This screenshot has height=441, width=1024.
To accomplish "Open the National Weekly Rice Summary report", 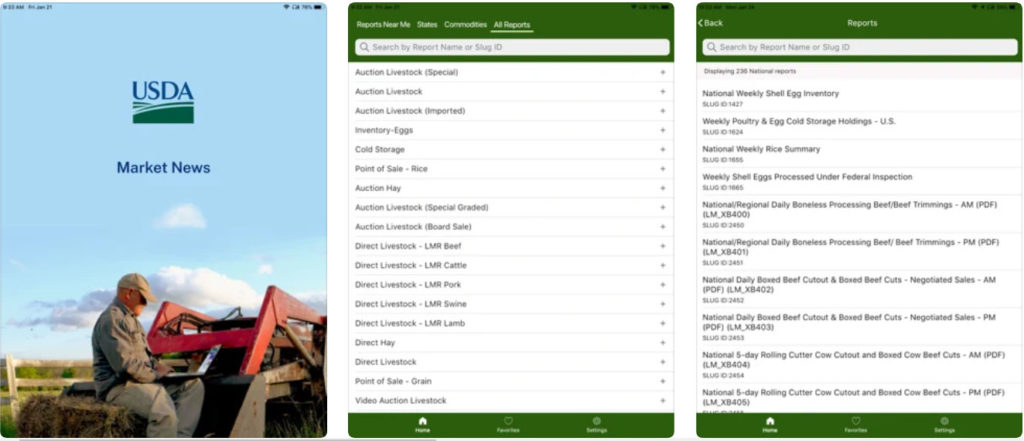I will (761, 149).
